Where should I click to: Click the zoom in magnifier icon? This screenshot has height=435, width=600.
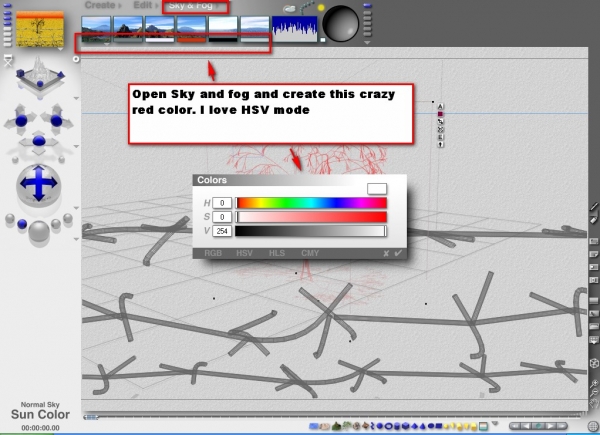pyautogui.click(x=594, y=383)
